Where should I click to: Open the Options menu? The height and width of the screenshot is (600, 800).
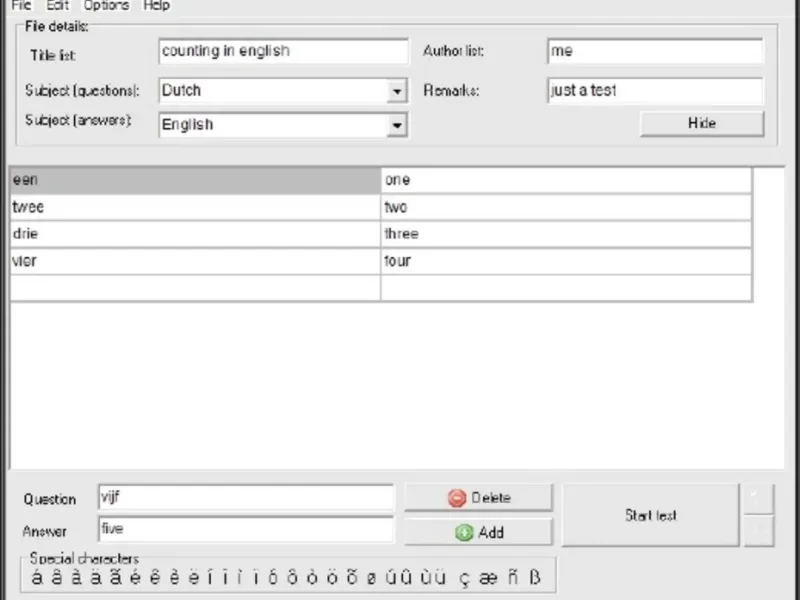click(106, 5)
